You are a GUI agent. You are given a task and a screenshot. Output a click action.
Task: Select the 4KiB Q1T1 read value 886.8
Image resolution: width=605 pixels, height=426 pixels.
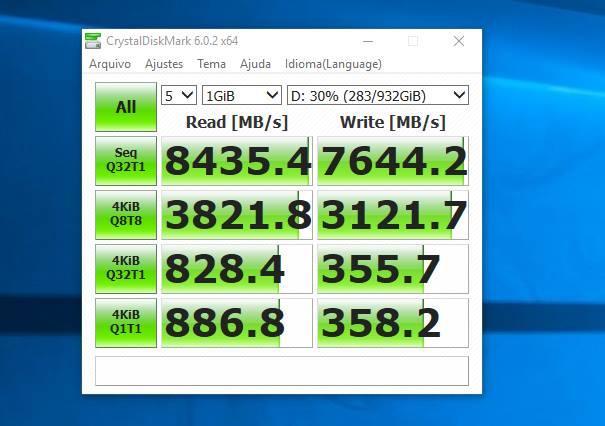(x=237, y=323)
